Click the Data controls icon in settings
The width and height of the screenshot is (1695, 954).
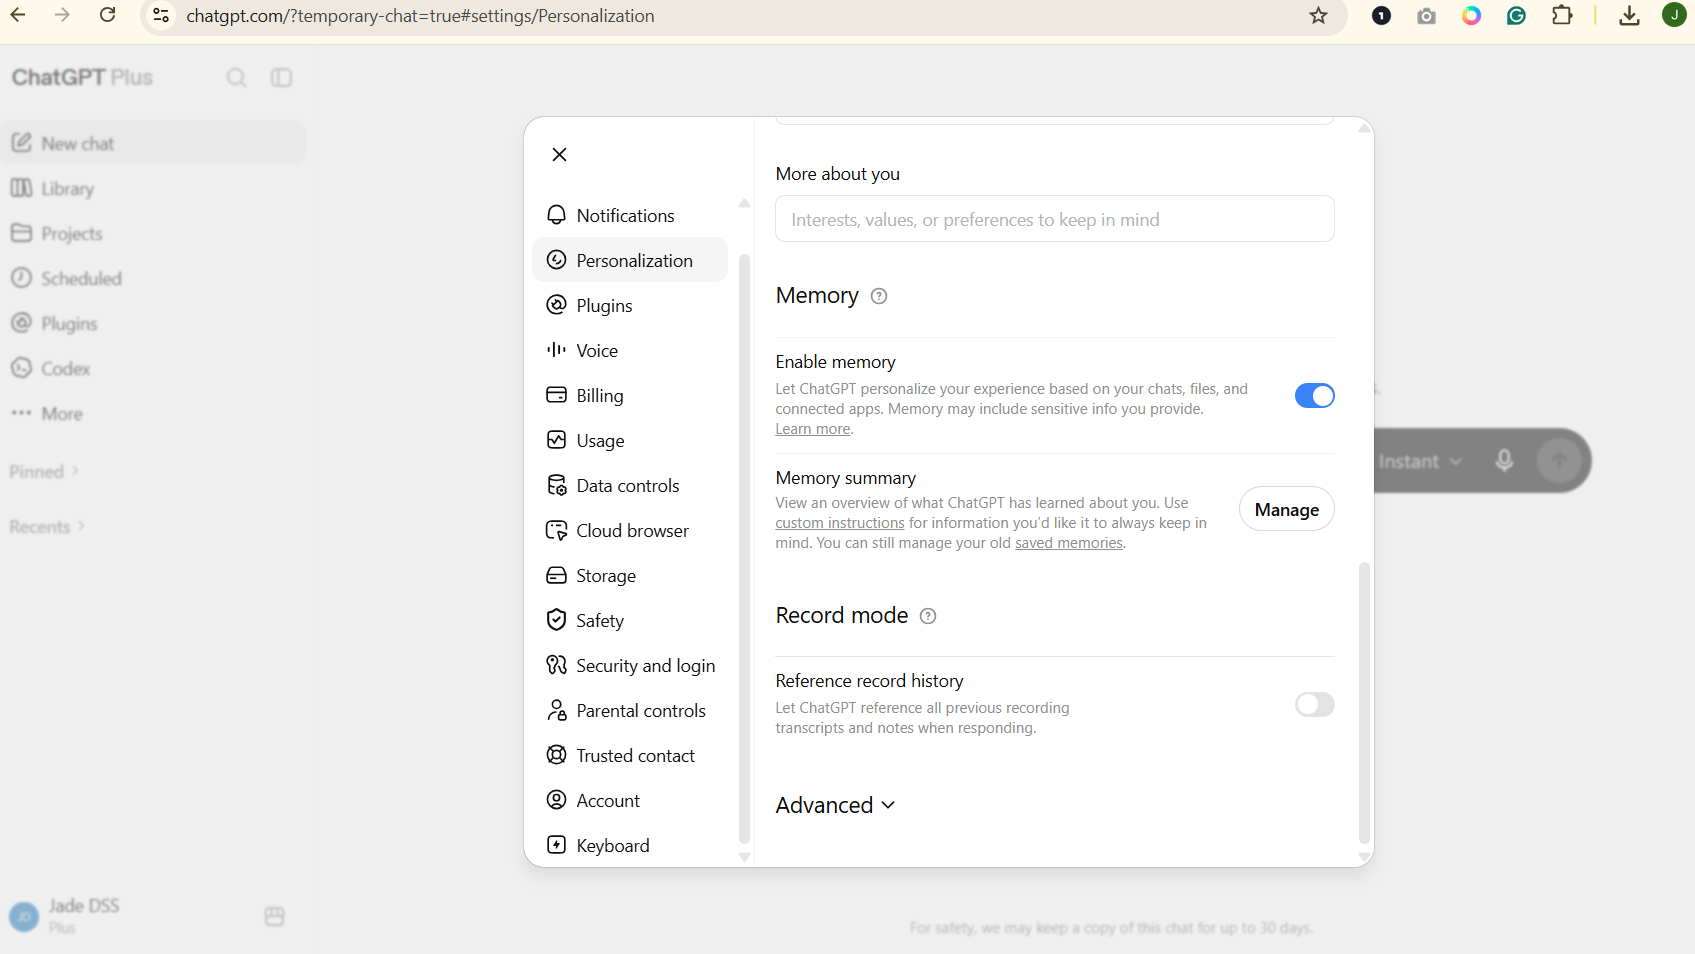(x=557, y=485)
